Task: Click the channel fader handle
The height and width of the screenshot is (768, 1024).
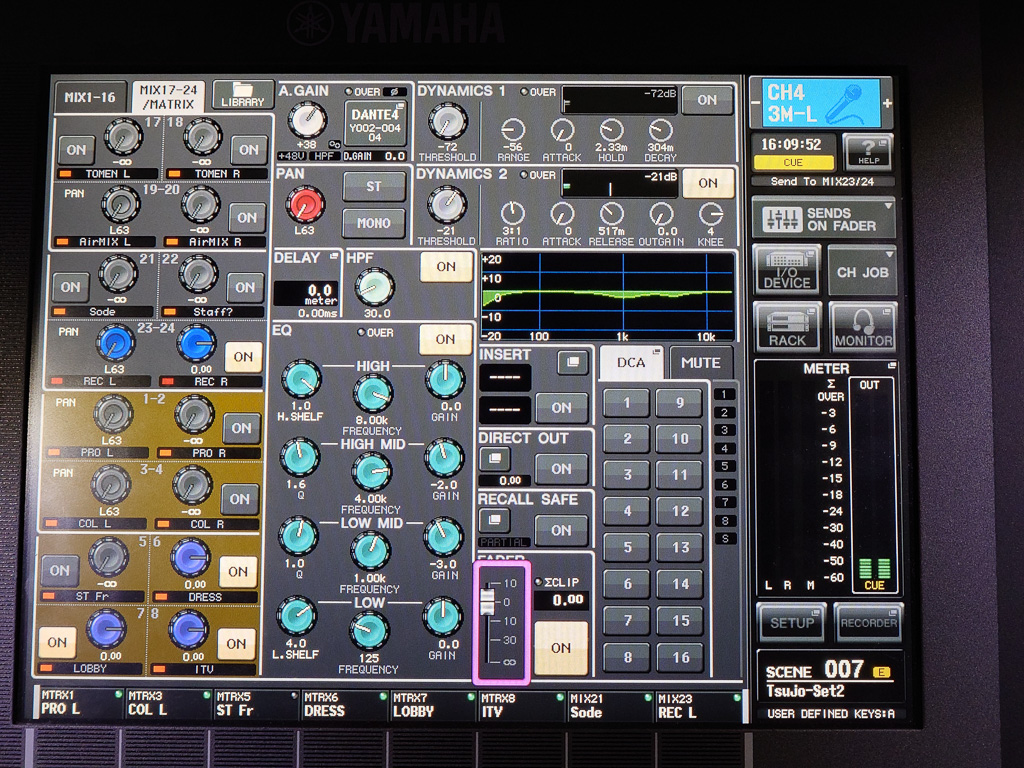Action: pyautogui.click(x=488, y=601)
